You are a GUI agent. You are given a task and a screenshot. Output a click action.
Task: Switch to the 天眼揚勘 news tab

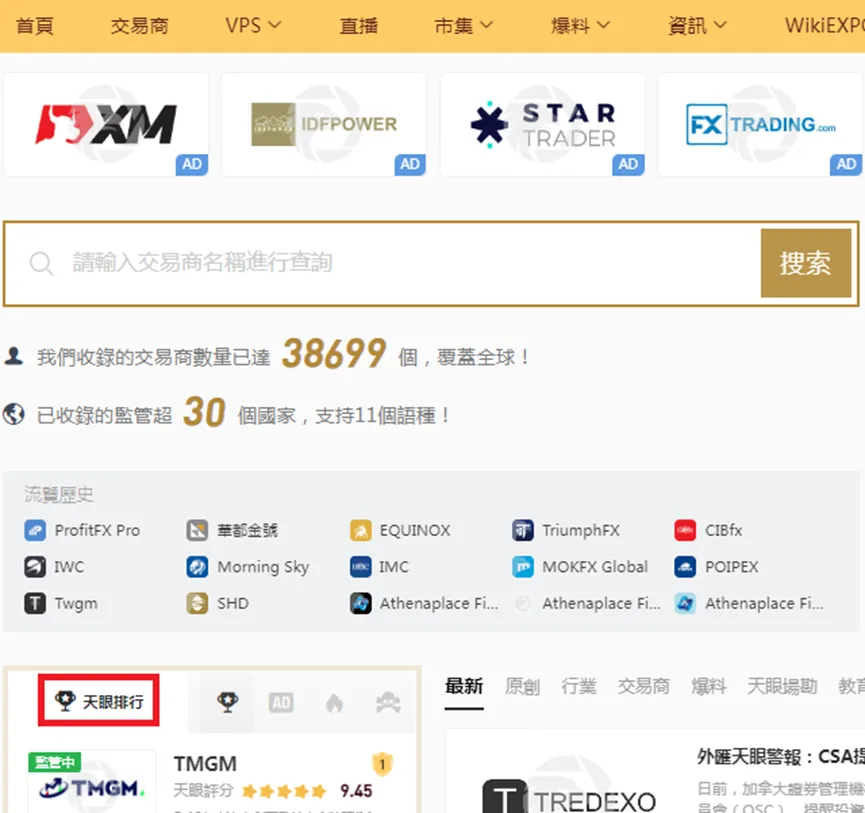(782, 686)
